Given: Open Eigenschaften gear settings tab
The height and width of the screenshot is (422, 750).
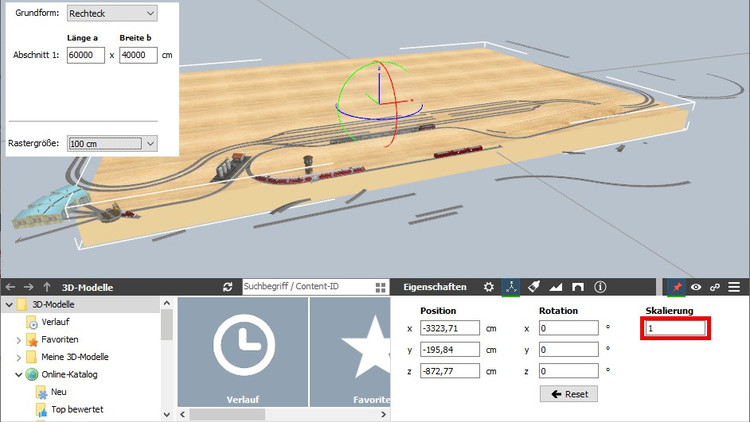Looking at the screenshot, I should click(x=488, y=287).
